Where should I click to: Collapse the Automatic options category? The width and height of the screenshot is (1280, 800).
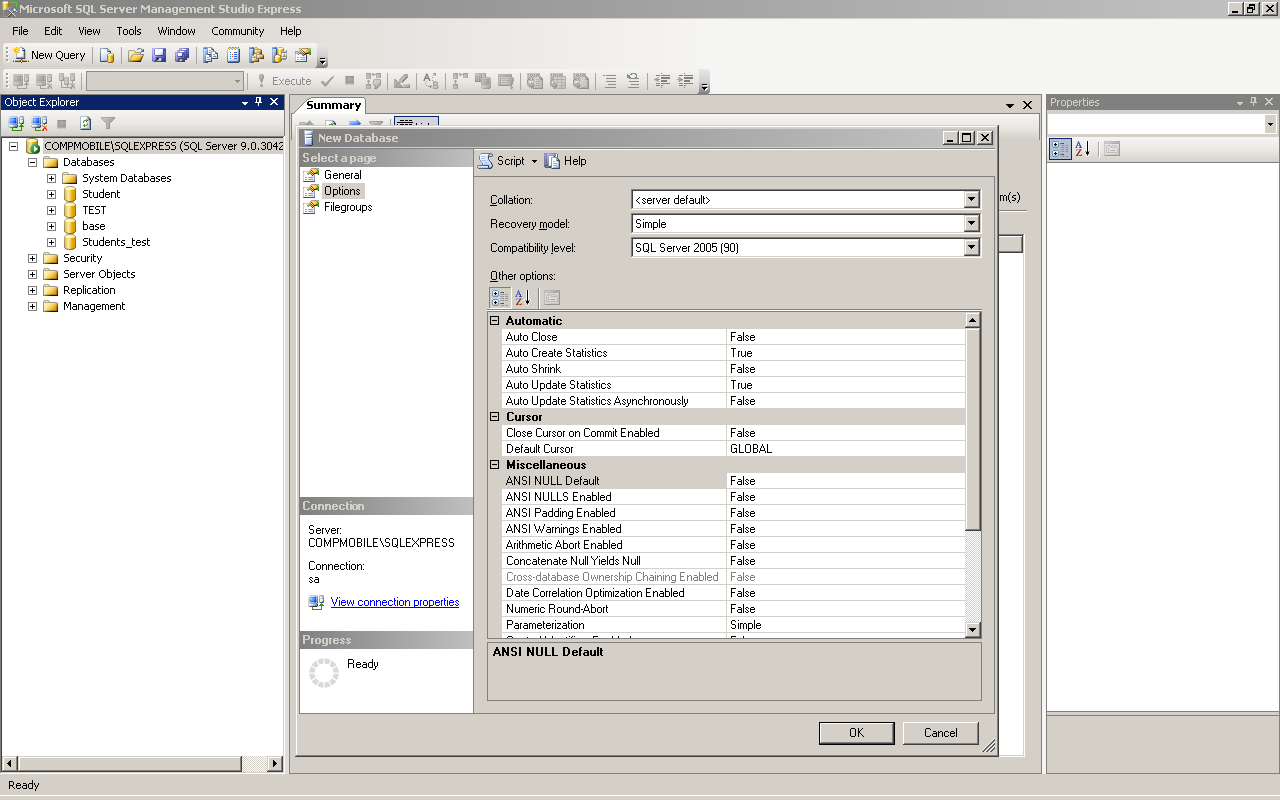tap(494, 321)
